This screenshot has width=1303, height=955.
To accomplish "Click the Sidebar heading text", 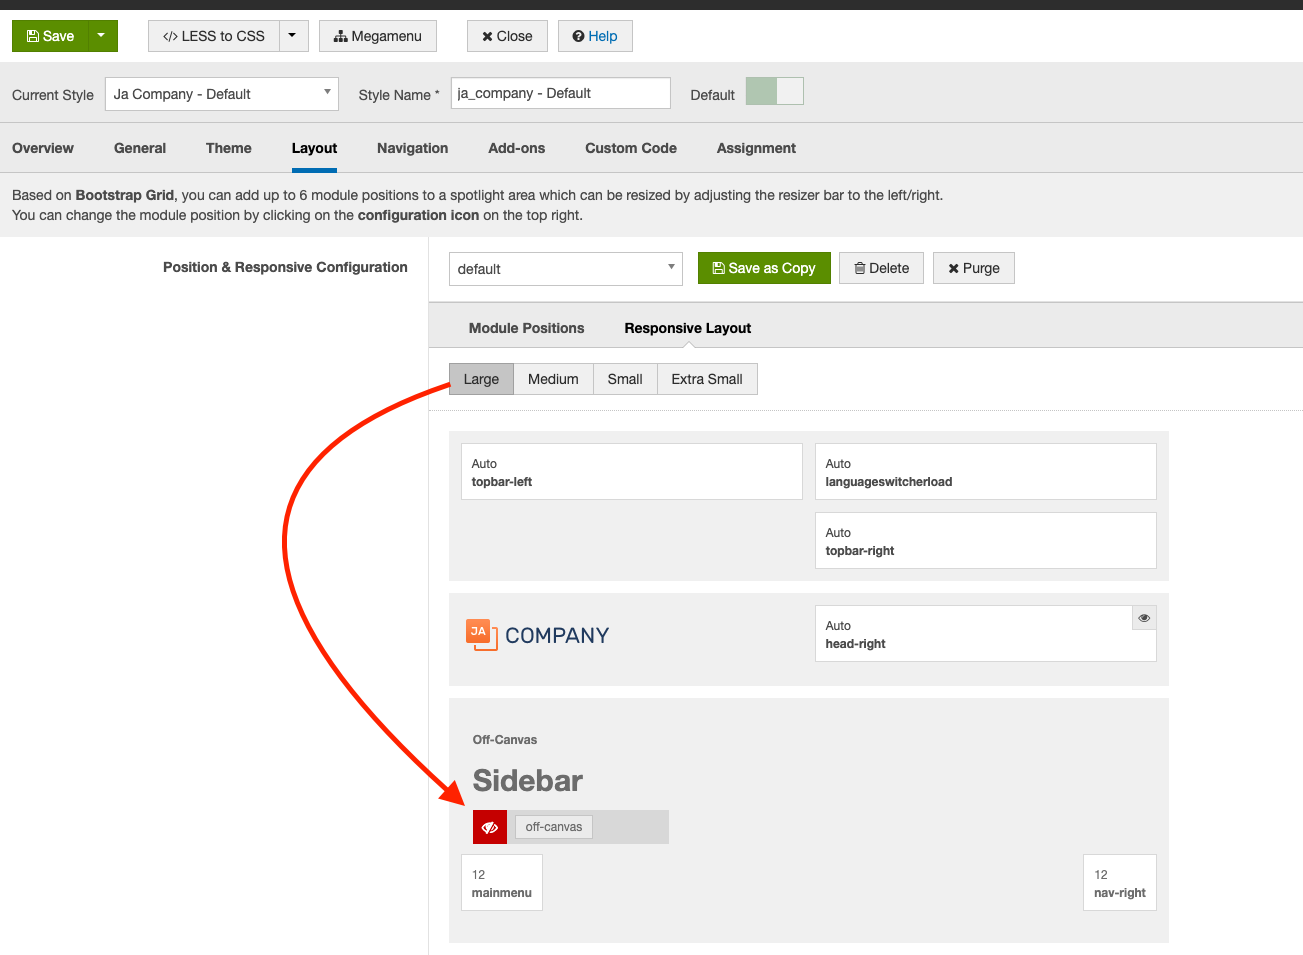I will (x=528, y=781).
